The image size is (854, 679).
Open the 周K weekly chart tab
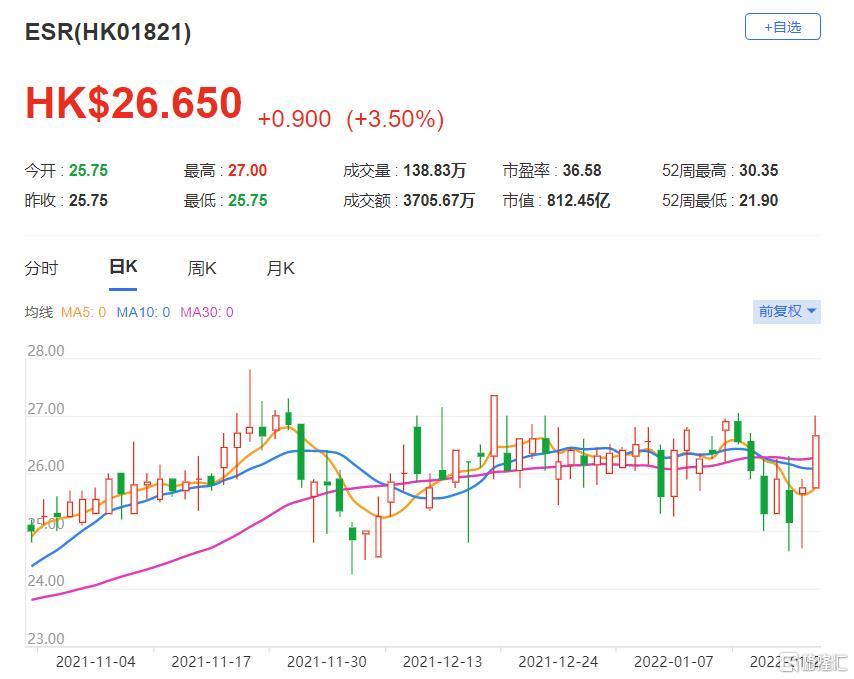coord(201,268)
